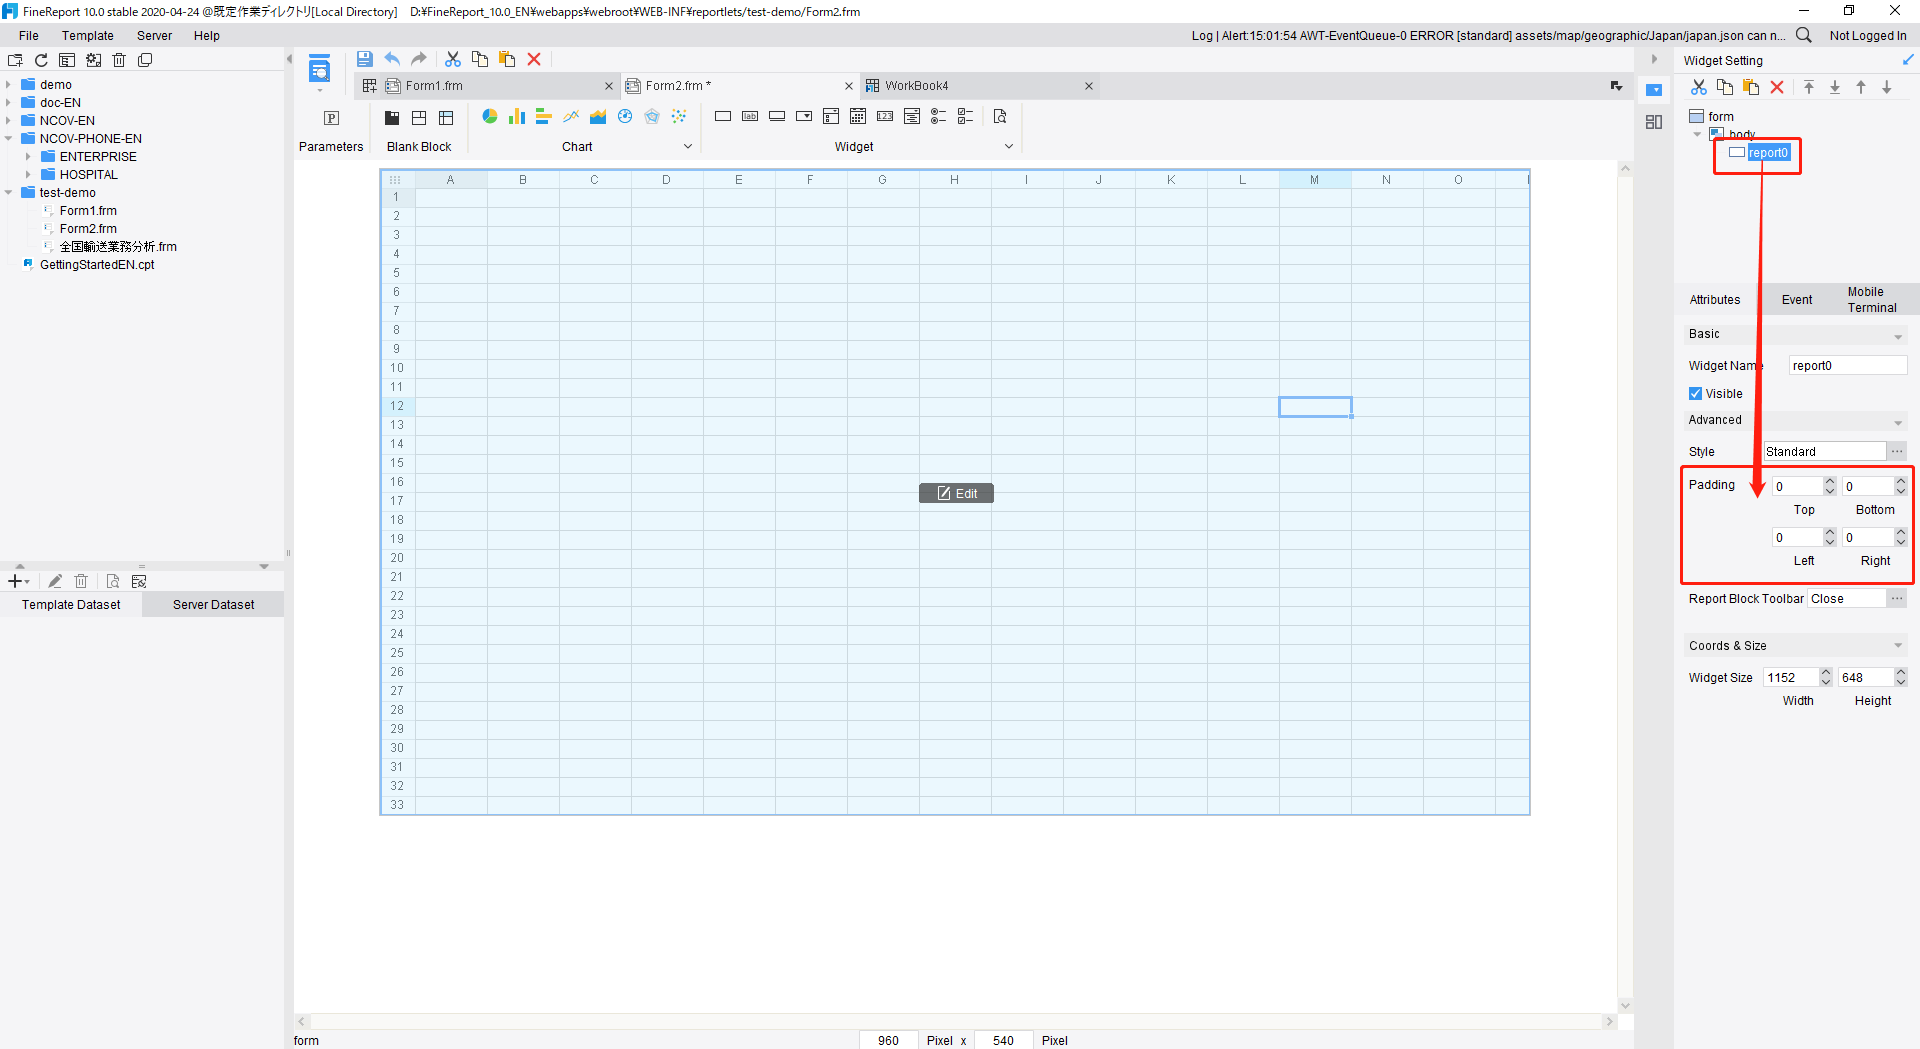Click the Parameters 'P' icon
The height and width of the screenshot is (1049, 1920).
click(x=331, y=118)
